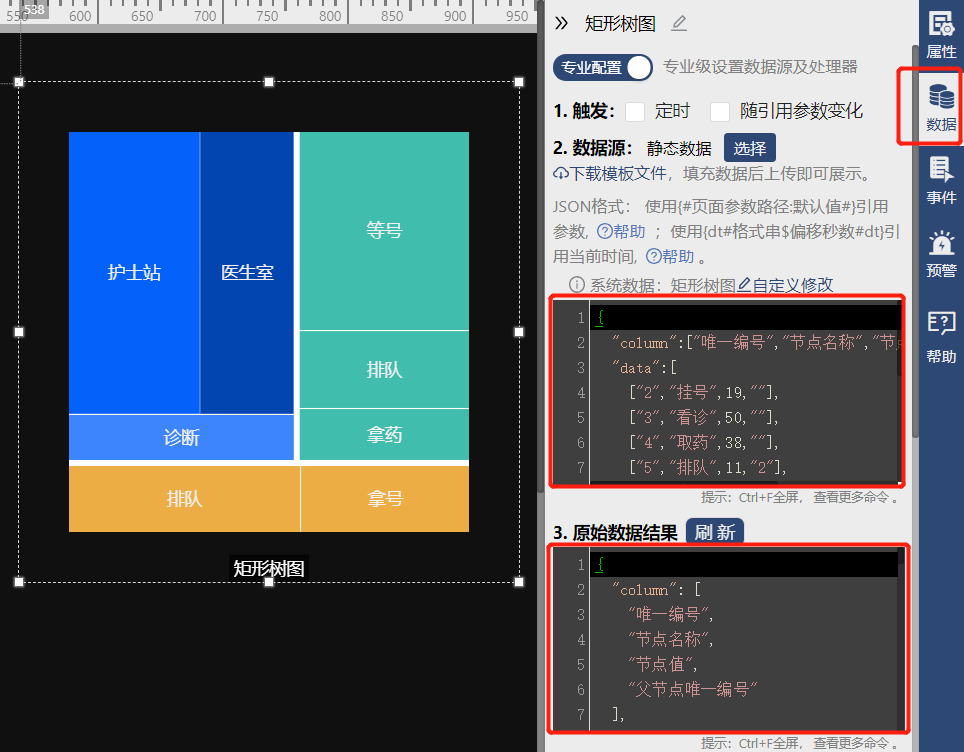964x752 pixels.
Task: Click line 2 of the data source JSON editor
Action: (x=744, y=342)
